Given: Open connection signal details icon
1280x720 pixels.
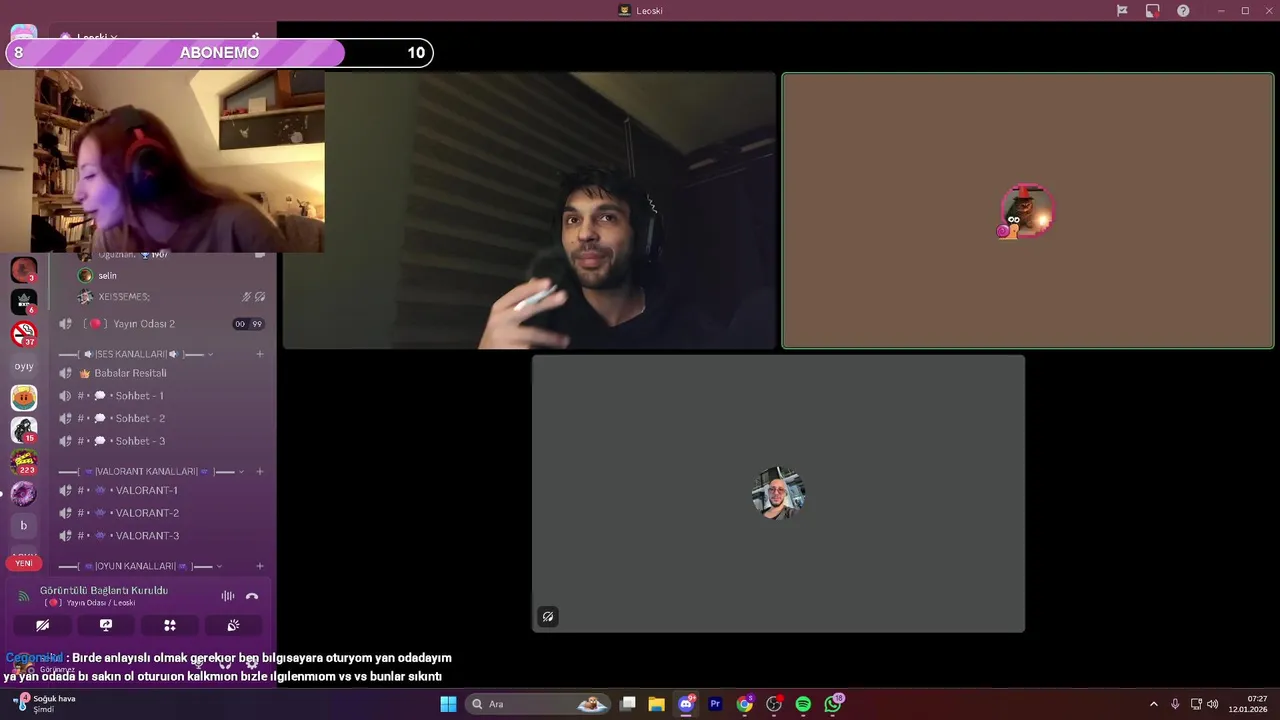Looking at the screenshot, I should click(24, 596).
